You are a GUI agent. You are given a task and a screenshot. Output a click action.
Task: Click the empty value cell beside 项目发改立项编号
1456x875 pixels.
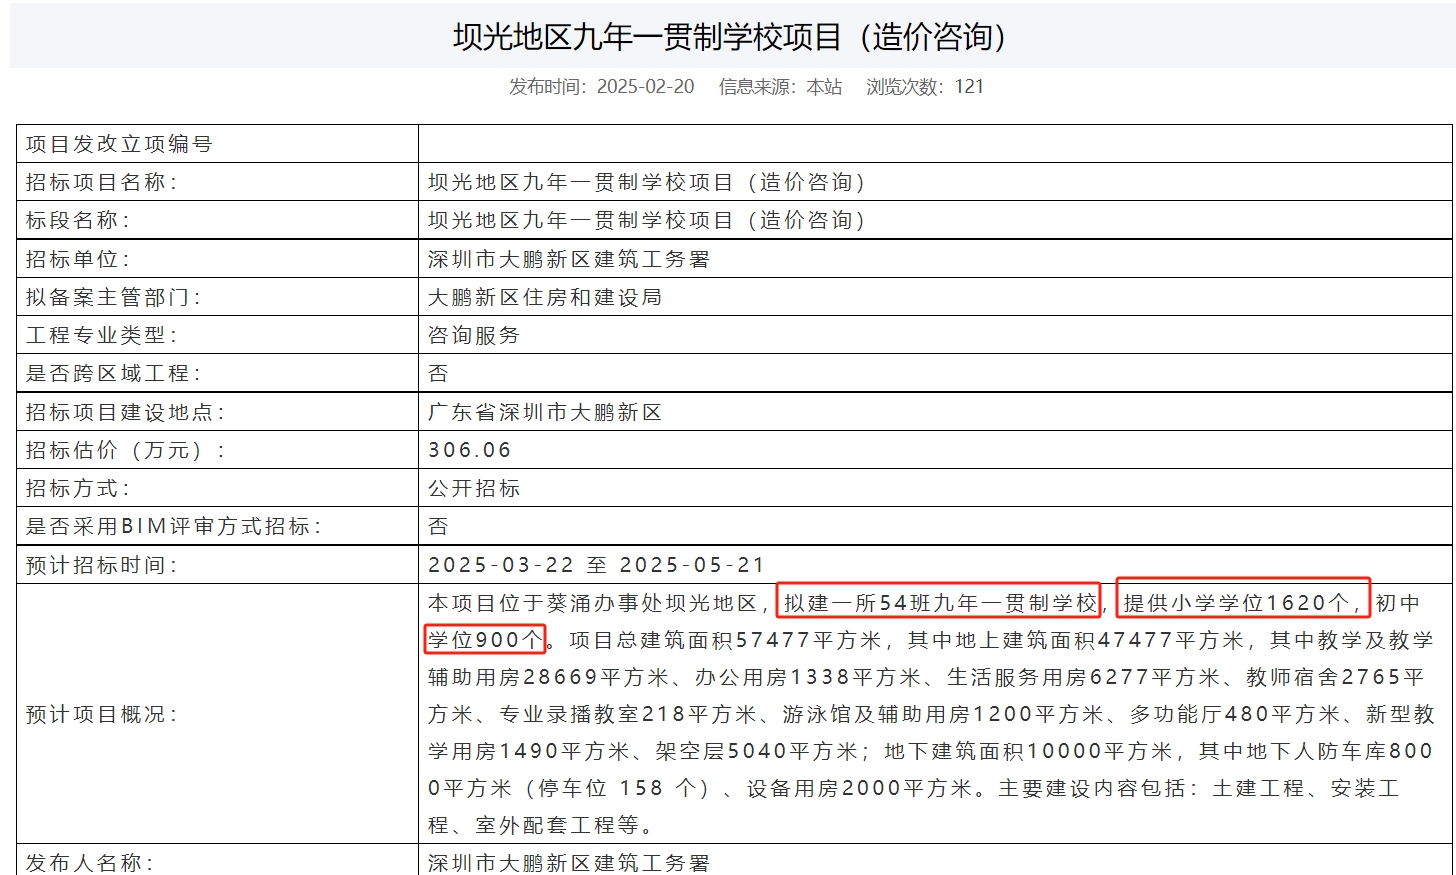coord(934,144)
